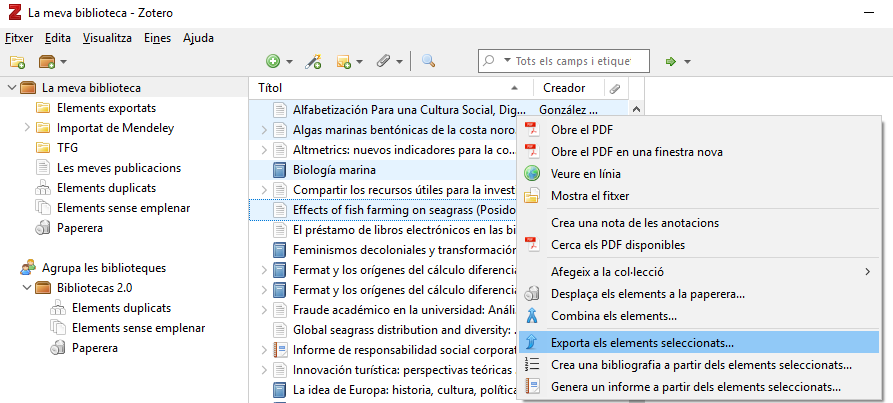Open the New Library box icon
893x403 pixels.
point(46,61)
